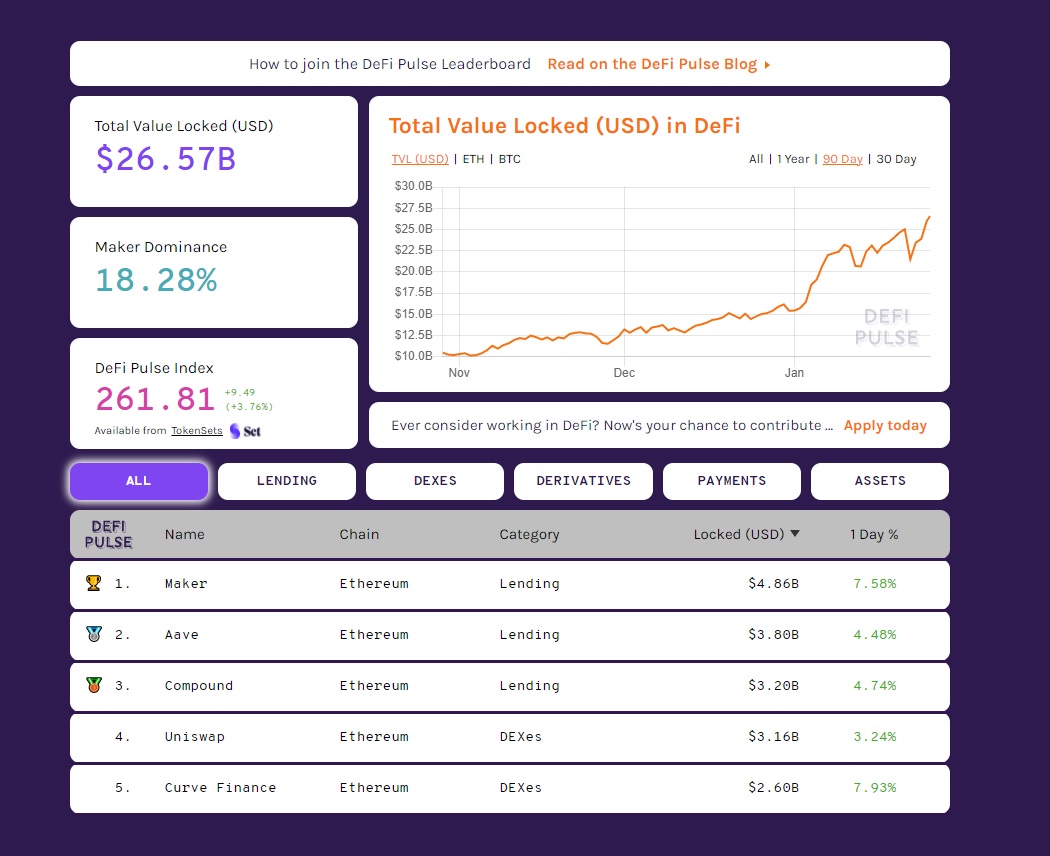1050x856 pixels.
Task: Sort table by 1 Day % column
Action: point(874,534)
